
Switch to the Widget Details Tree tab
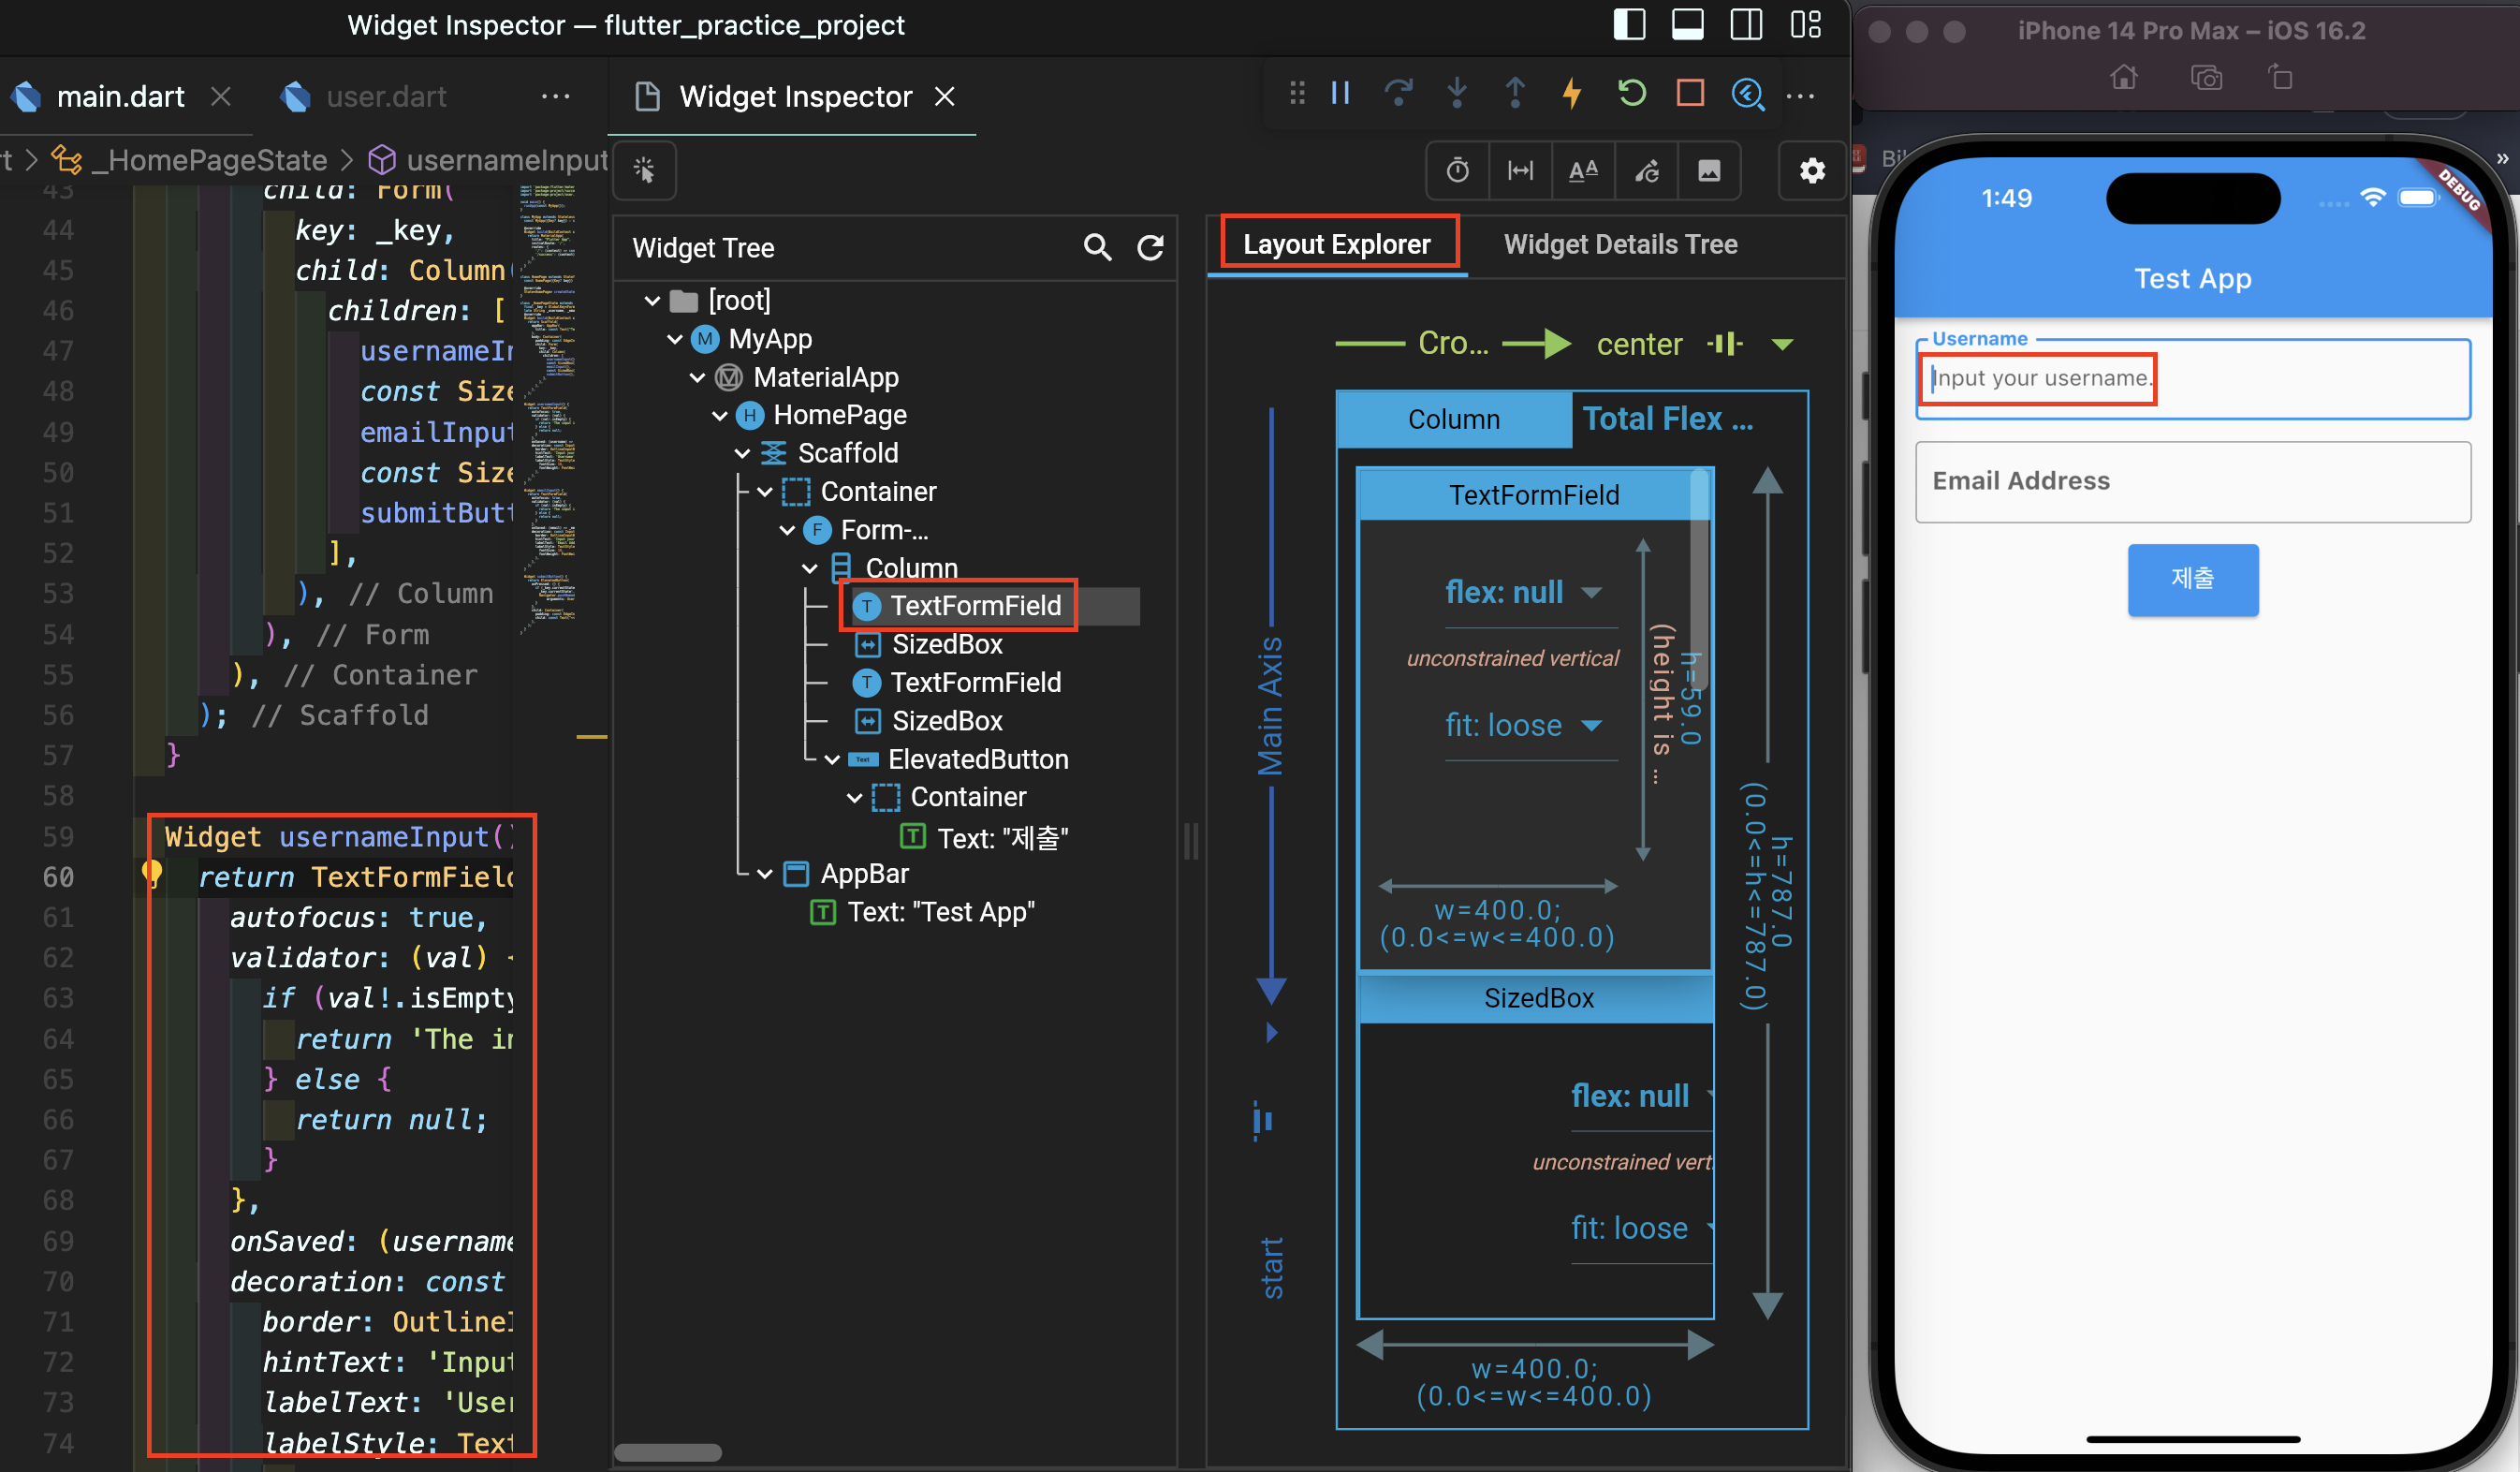coord(1620,243)
